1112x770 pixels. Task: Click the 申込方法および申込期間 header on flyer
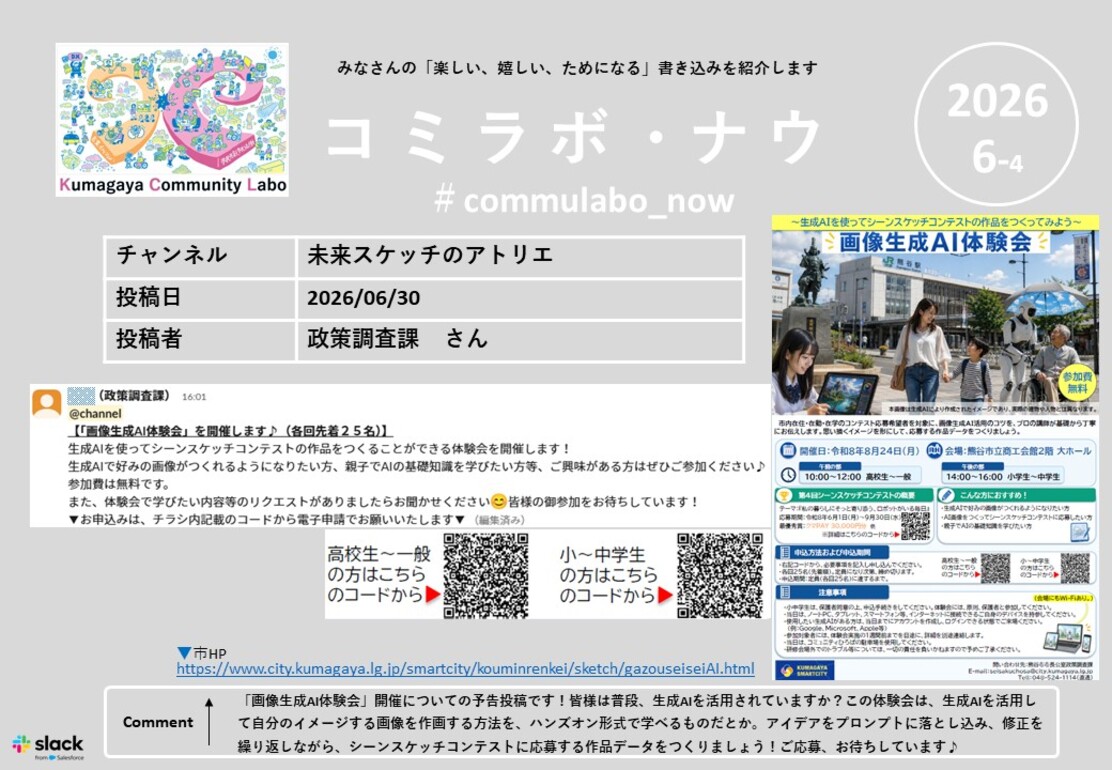tap(833, 552)
